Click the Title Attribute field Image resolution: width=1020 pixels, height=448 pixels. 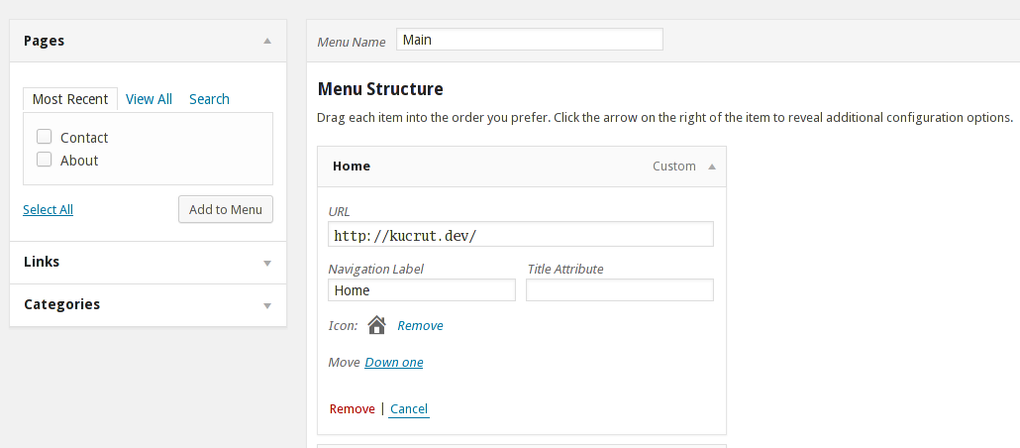619,290
